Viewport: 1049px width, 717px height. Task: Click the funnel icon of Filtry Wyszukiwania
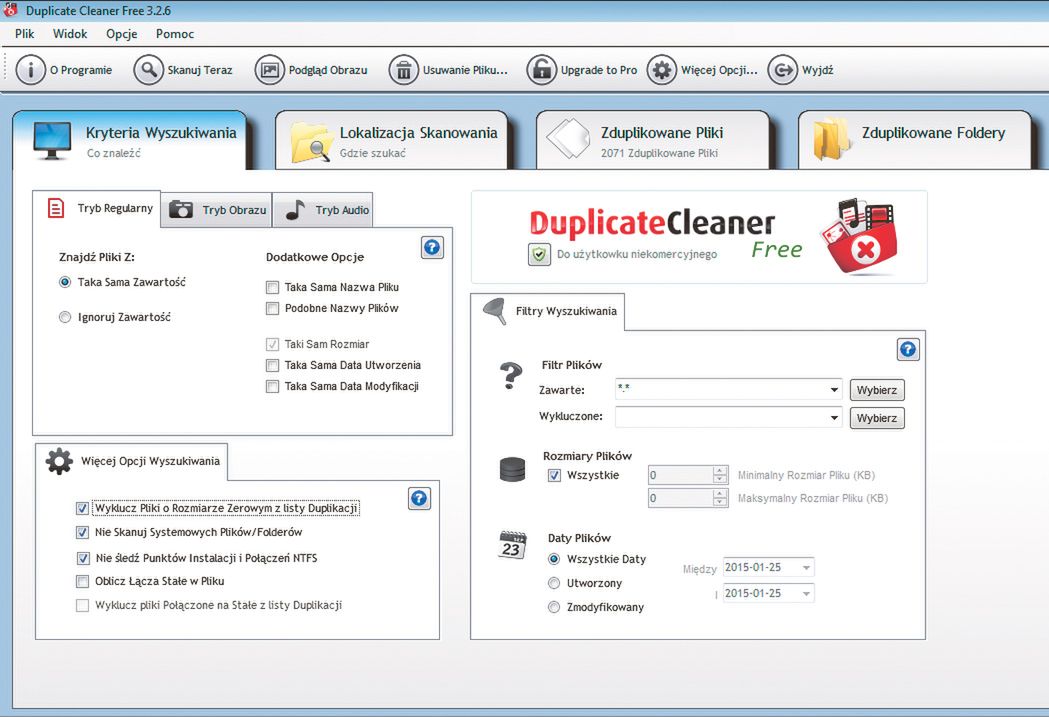[x=495, y=312]
